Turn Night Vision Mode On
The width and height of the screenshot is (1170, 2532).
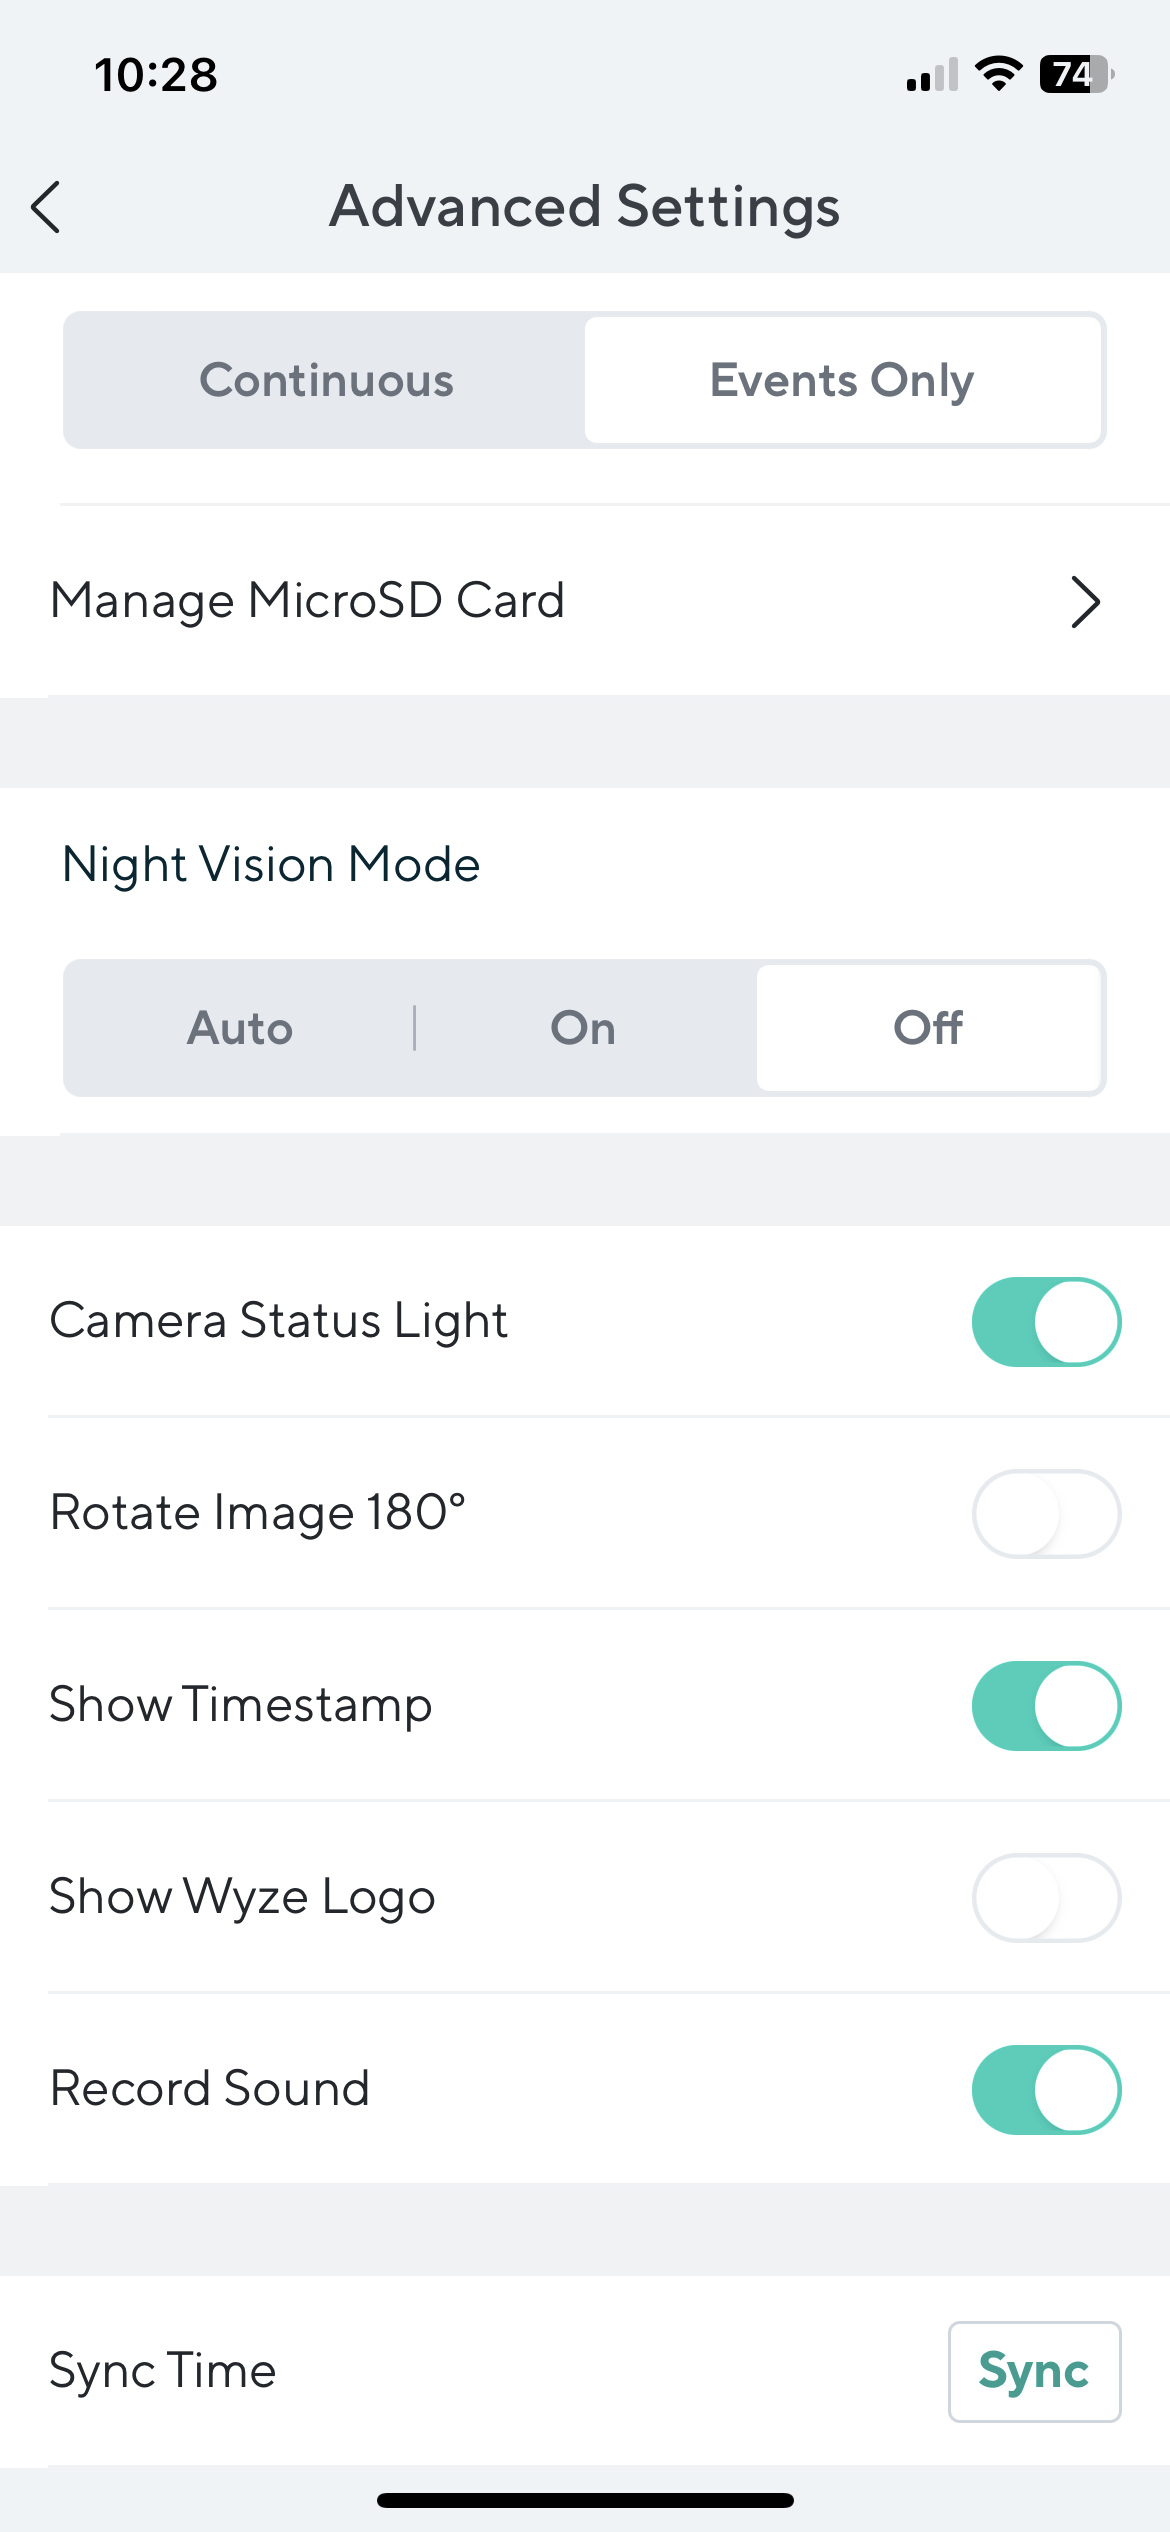(x=583, y=1028)
